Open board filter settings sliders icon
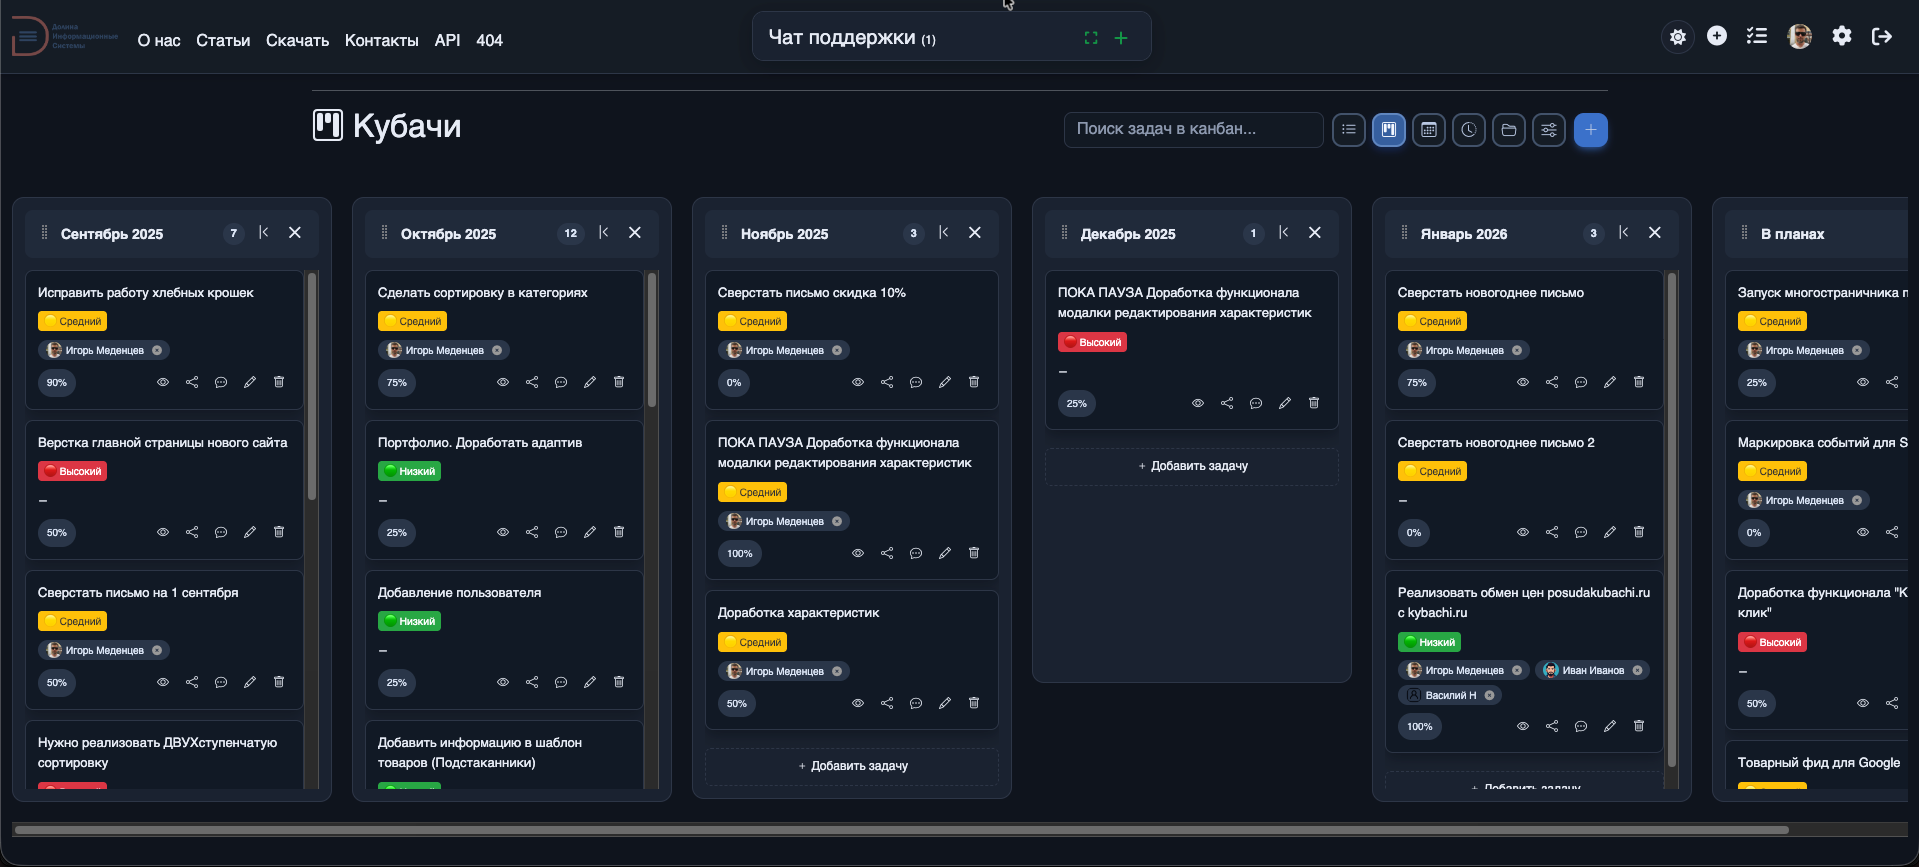This screenshot has height=867, width=1919. point(1549,130)
